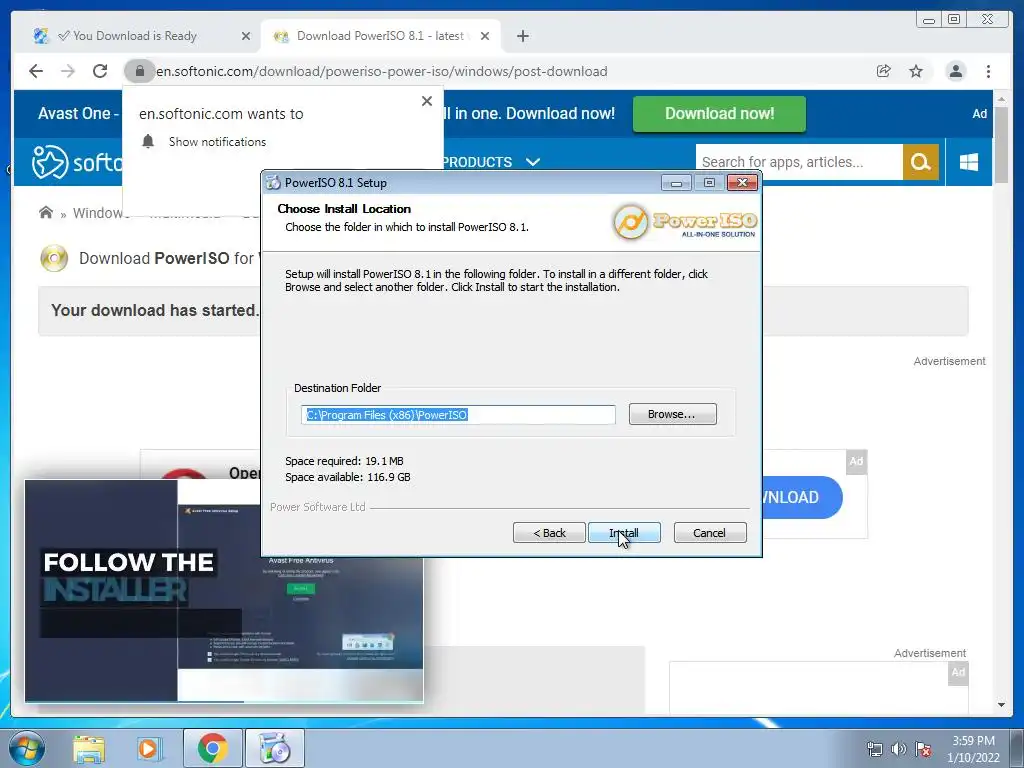Click the bell icon in notification prompt
1024x768 pixels.
148,141
